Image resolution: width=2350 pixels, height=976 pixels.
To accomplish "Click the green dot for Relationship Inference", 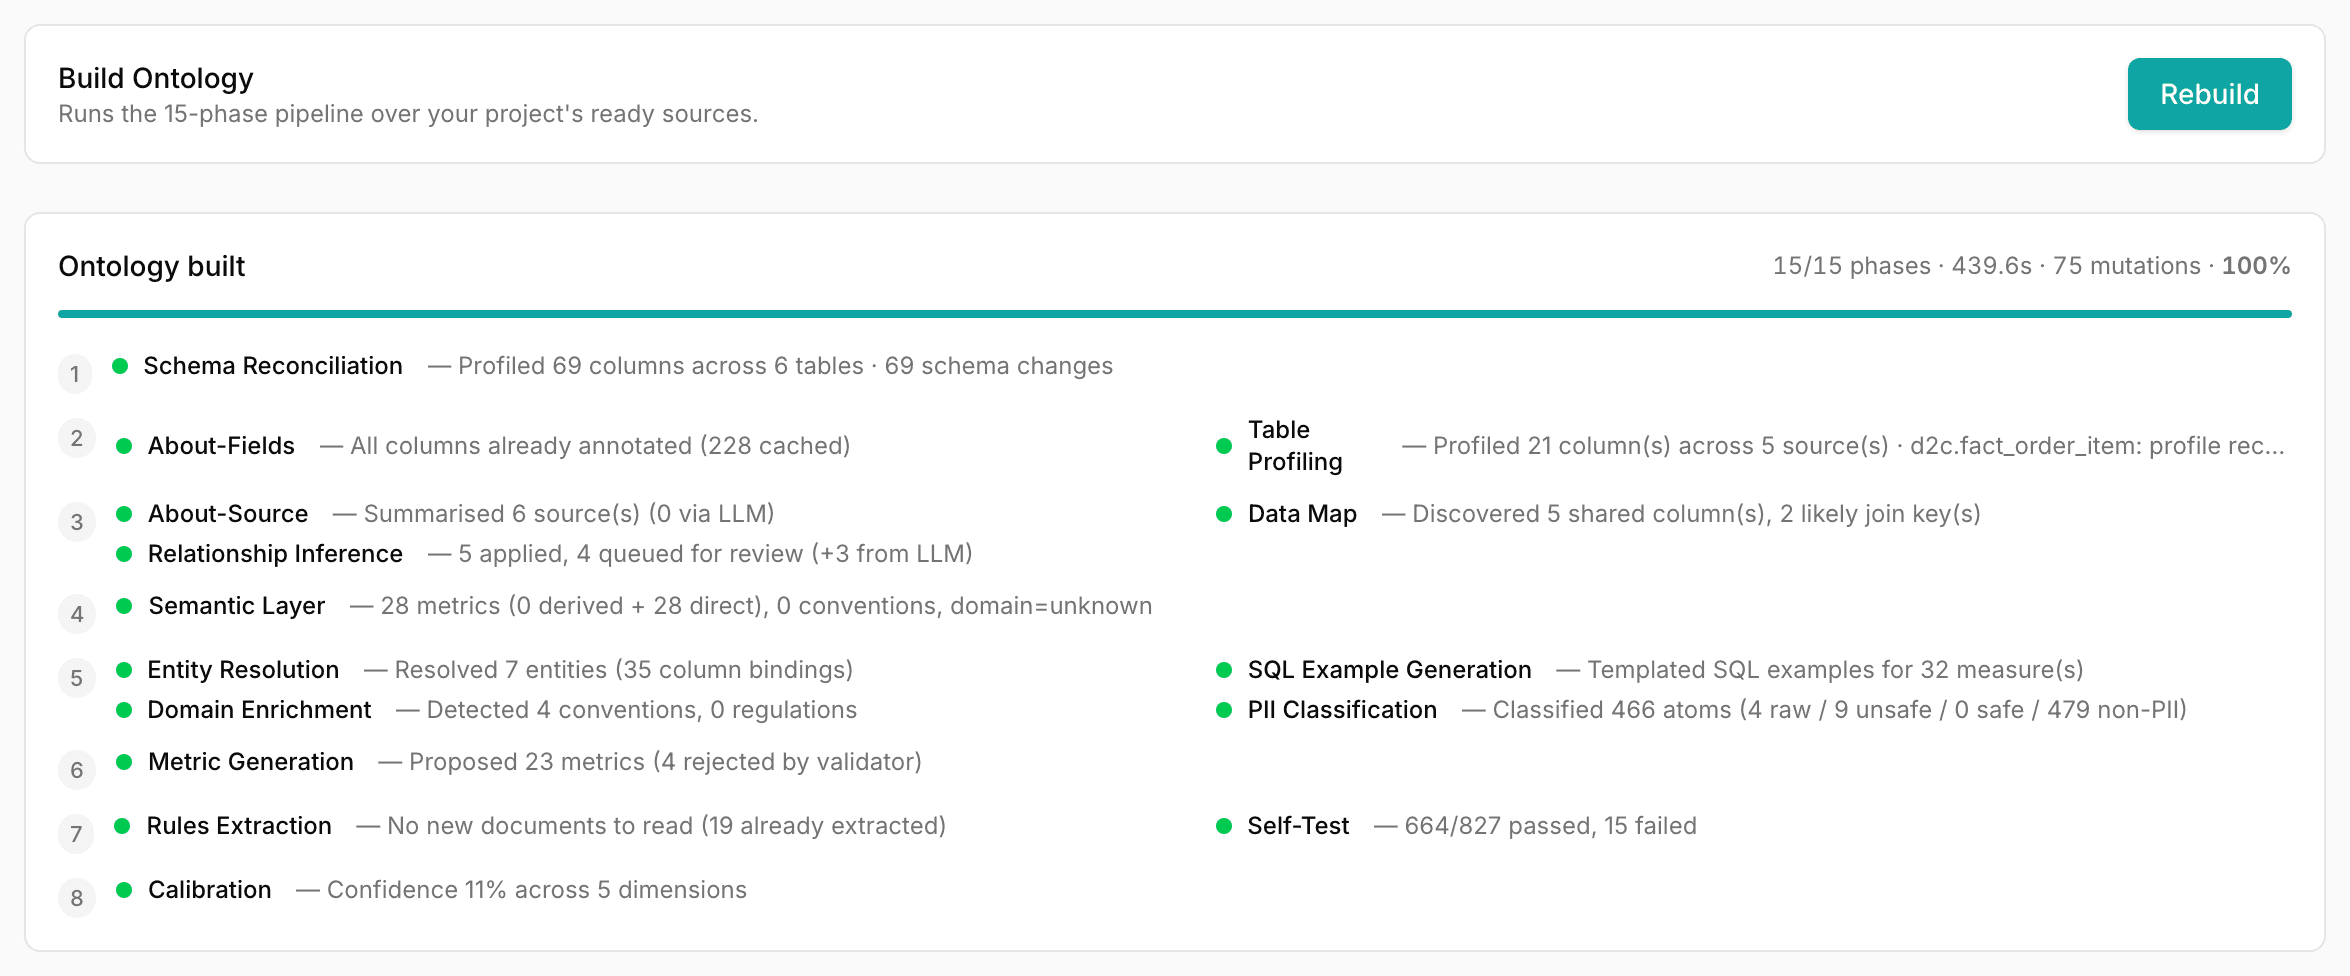I will pos(124,554).
